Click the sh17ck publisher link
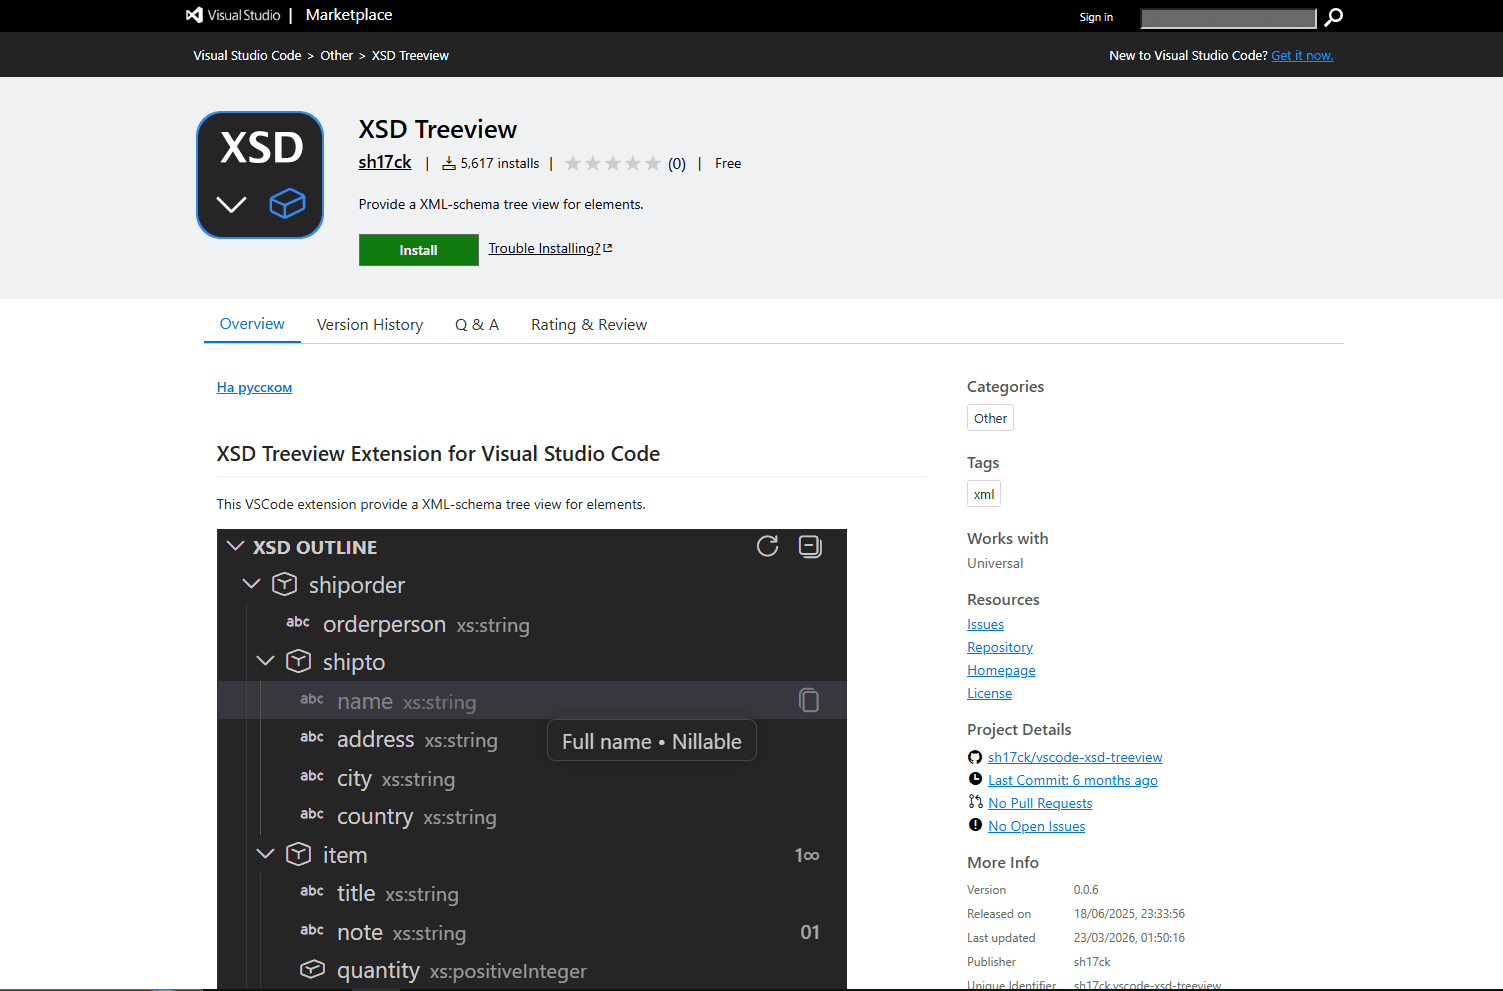The width and height of the screenshot is (1503, 991). pyautogui.click(x=385, y=162)
